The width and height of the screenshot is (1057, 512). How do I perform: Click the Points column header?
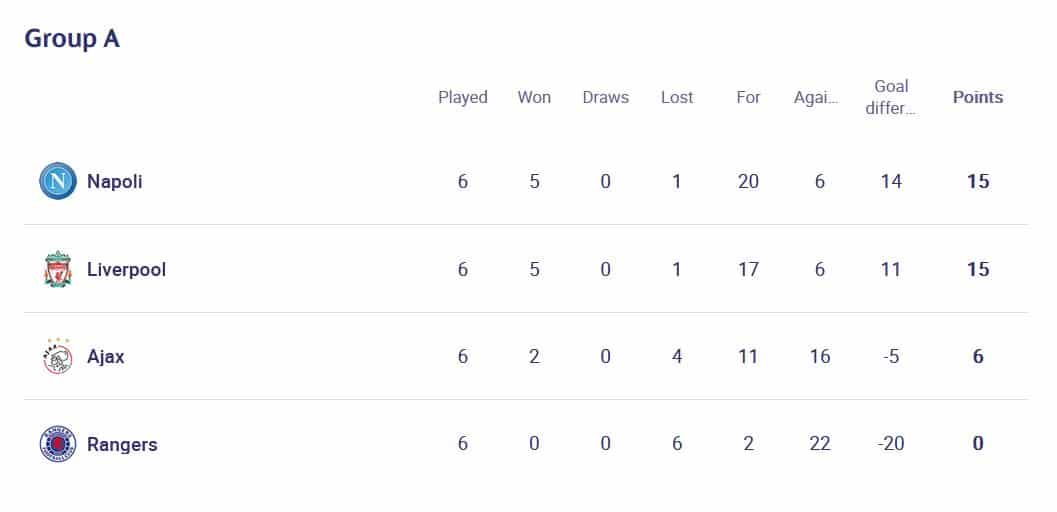(978, 98)
